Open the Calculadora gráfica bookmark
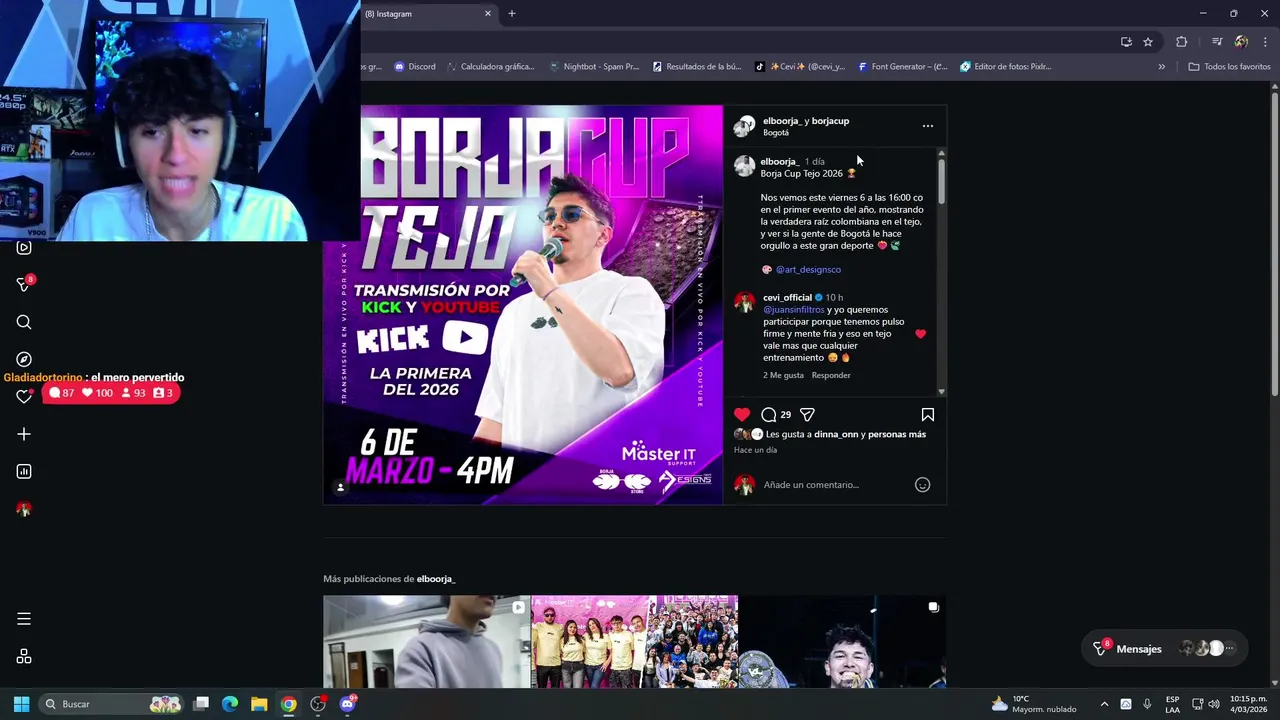The width and height of the screenshot is (1280, 720). pyautogui.click(x=491, y=67)
